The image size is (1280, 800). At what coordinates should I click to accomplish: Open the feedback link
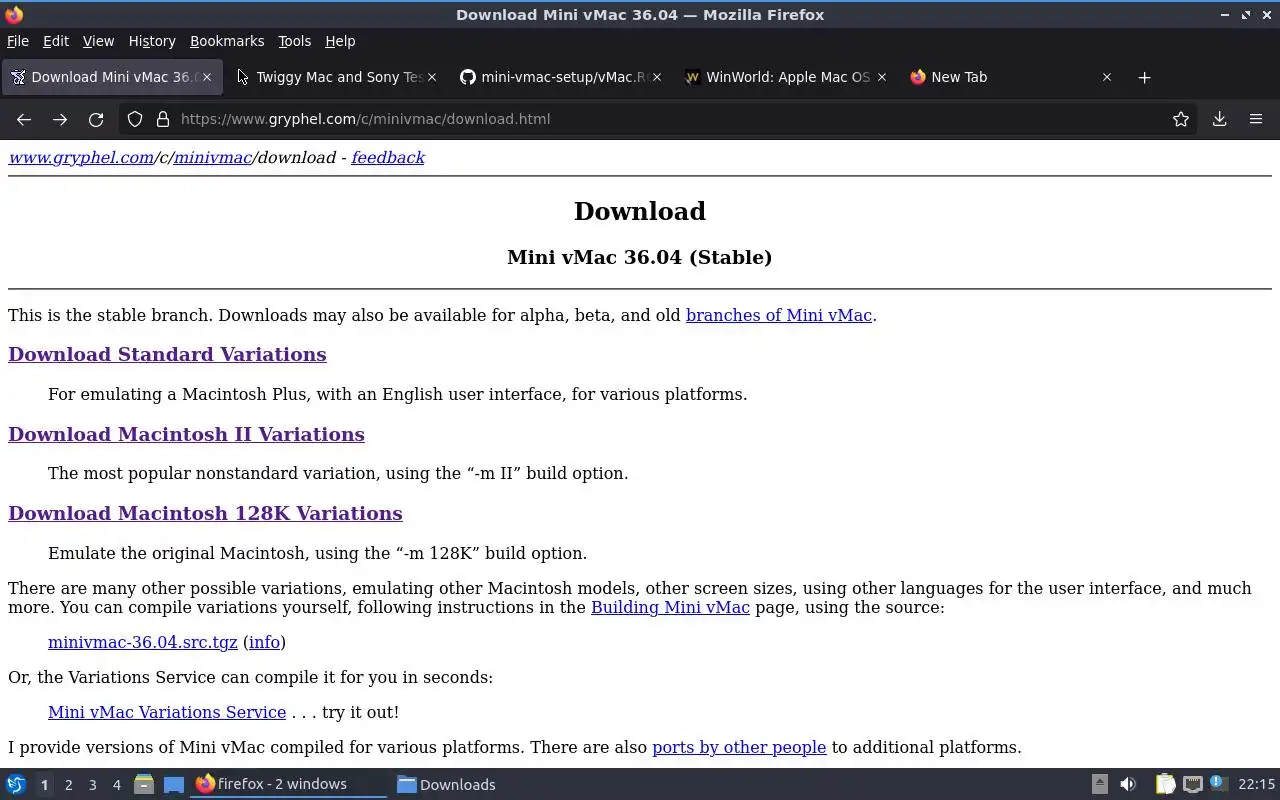point(388,158)
